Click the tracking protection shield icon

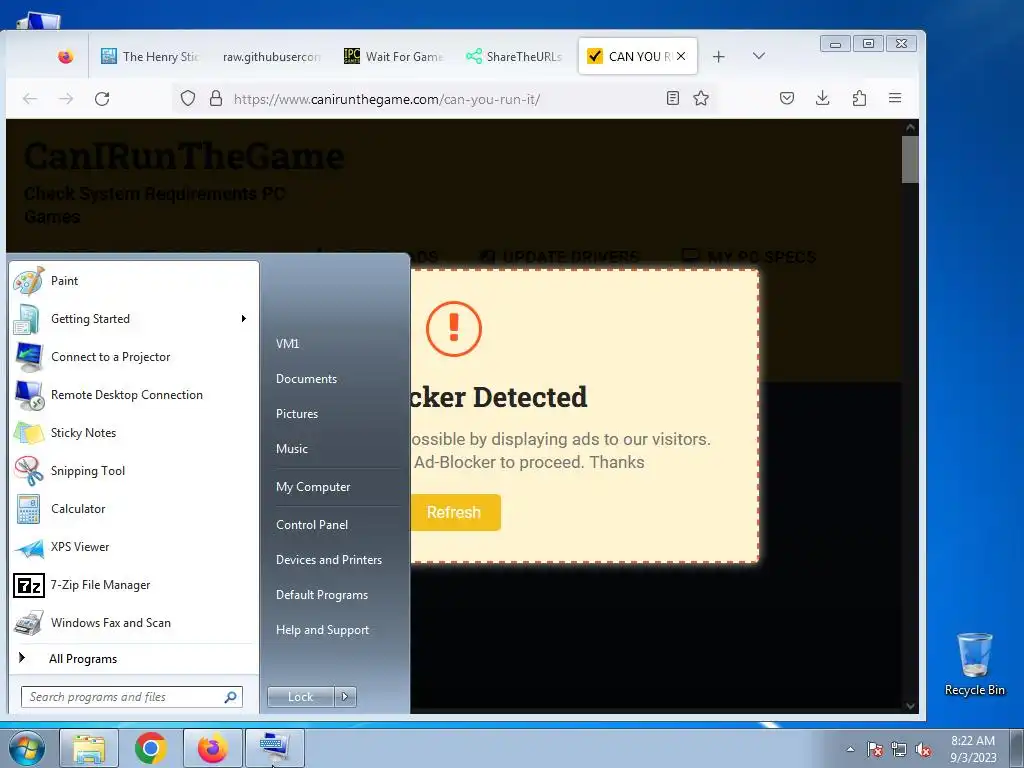(188, 99)
